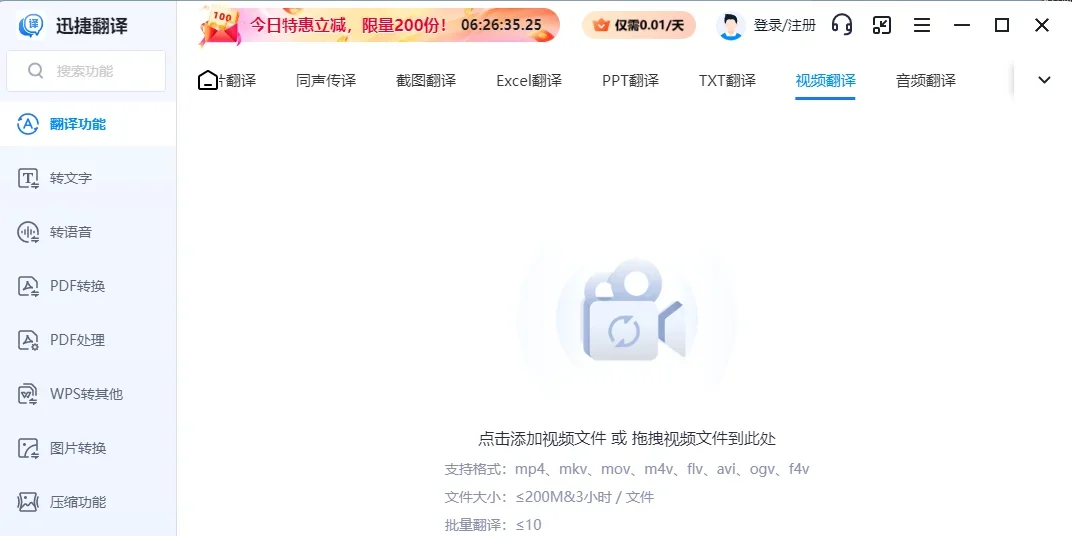Switch to the 音频翻译 tab

point(926,81)
